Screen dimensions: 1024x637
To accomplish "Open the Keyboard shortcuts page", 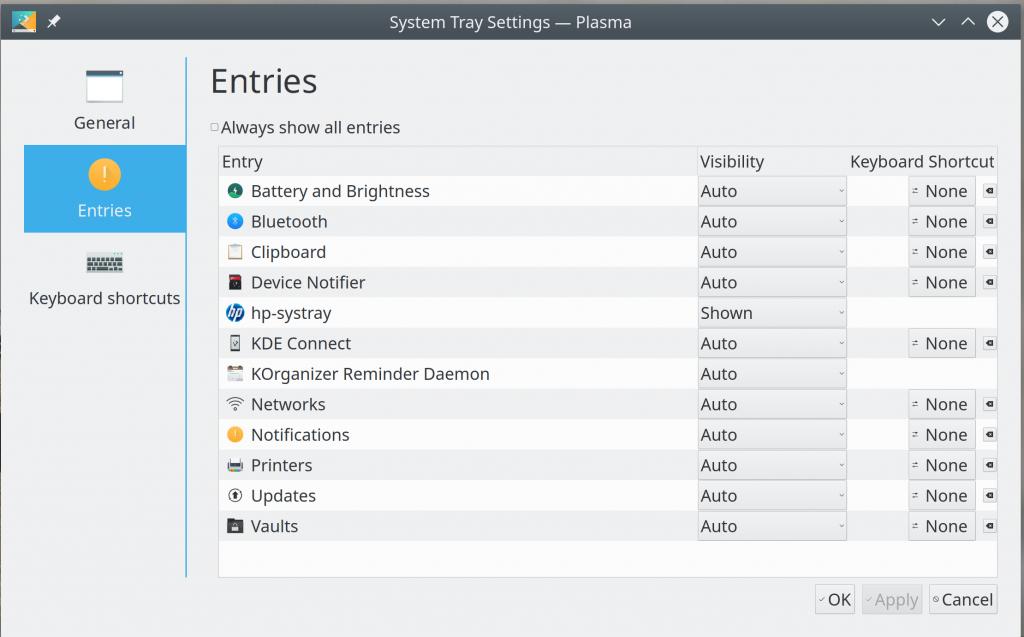I will click(x=104, y=277).
